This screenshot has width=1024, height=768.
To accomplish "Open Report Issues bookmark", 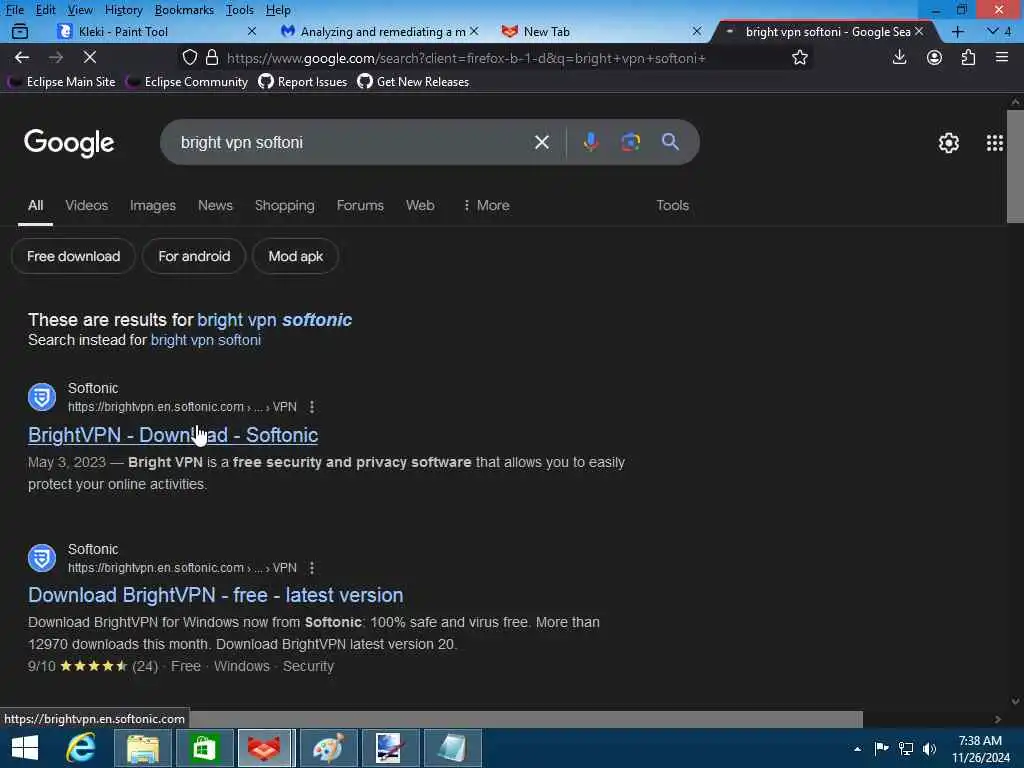I will [303, 82].
